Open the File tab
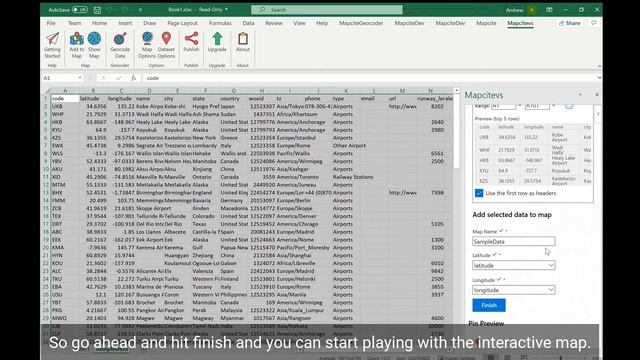The width and height of the screenshot is (640, 360). pos(51,23)
